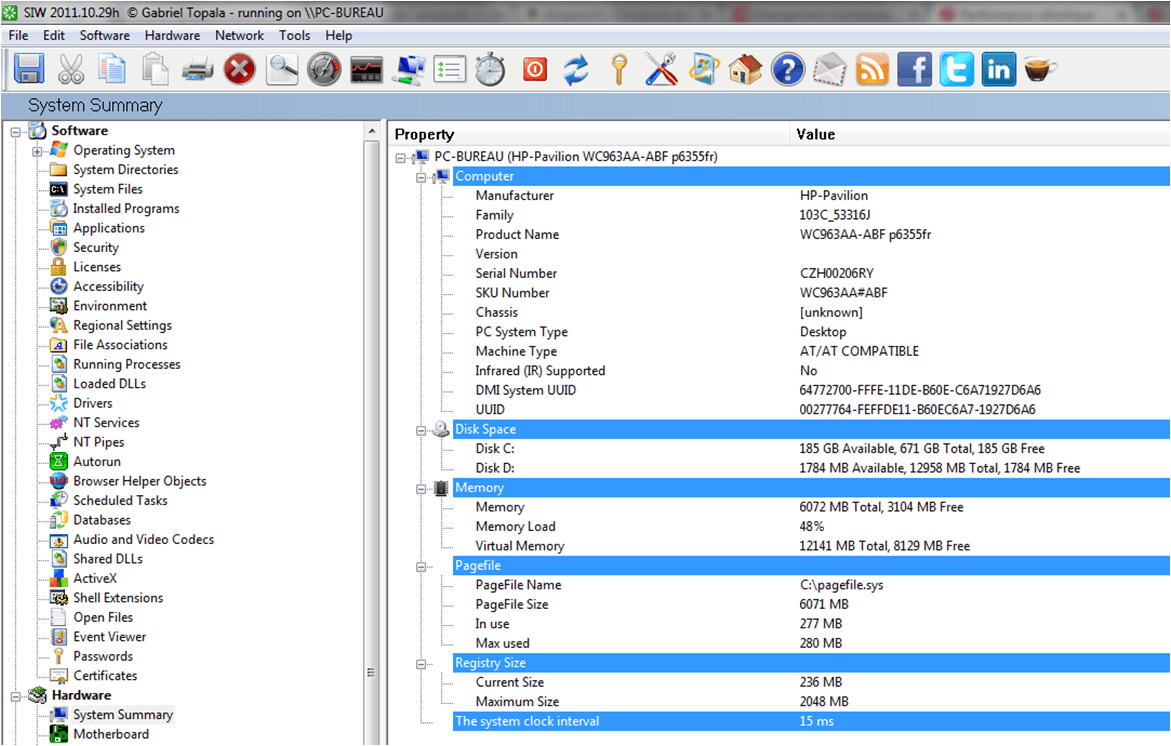Click the Facebook icon in toolbar

tap(914, 69)
